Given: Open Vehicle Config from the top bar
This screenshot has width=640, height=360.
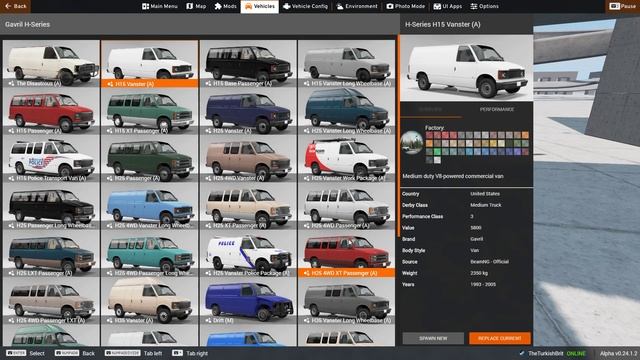Looking at the screenshot, I should 305,6.
